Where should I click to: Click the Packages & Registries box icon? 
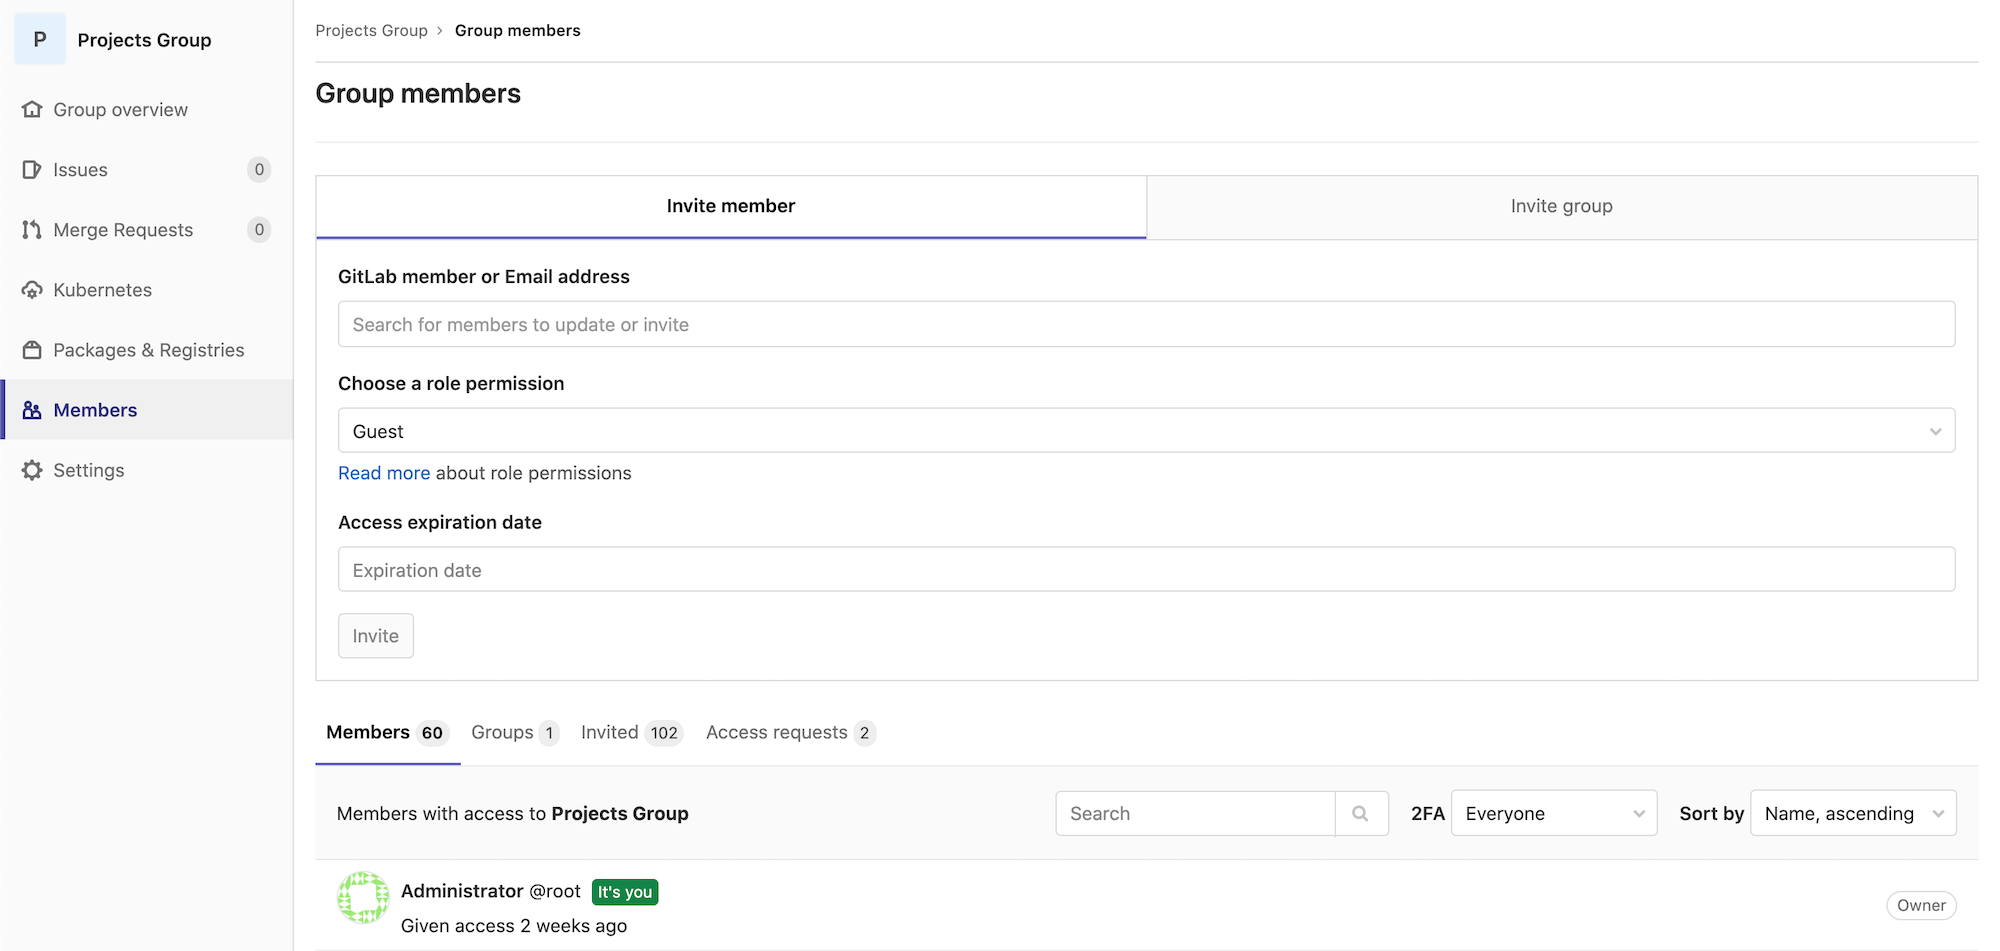coord(32,350)
